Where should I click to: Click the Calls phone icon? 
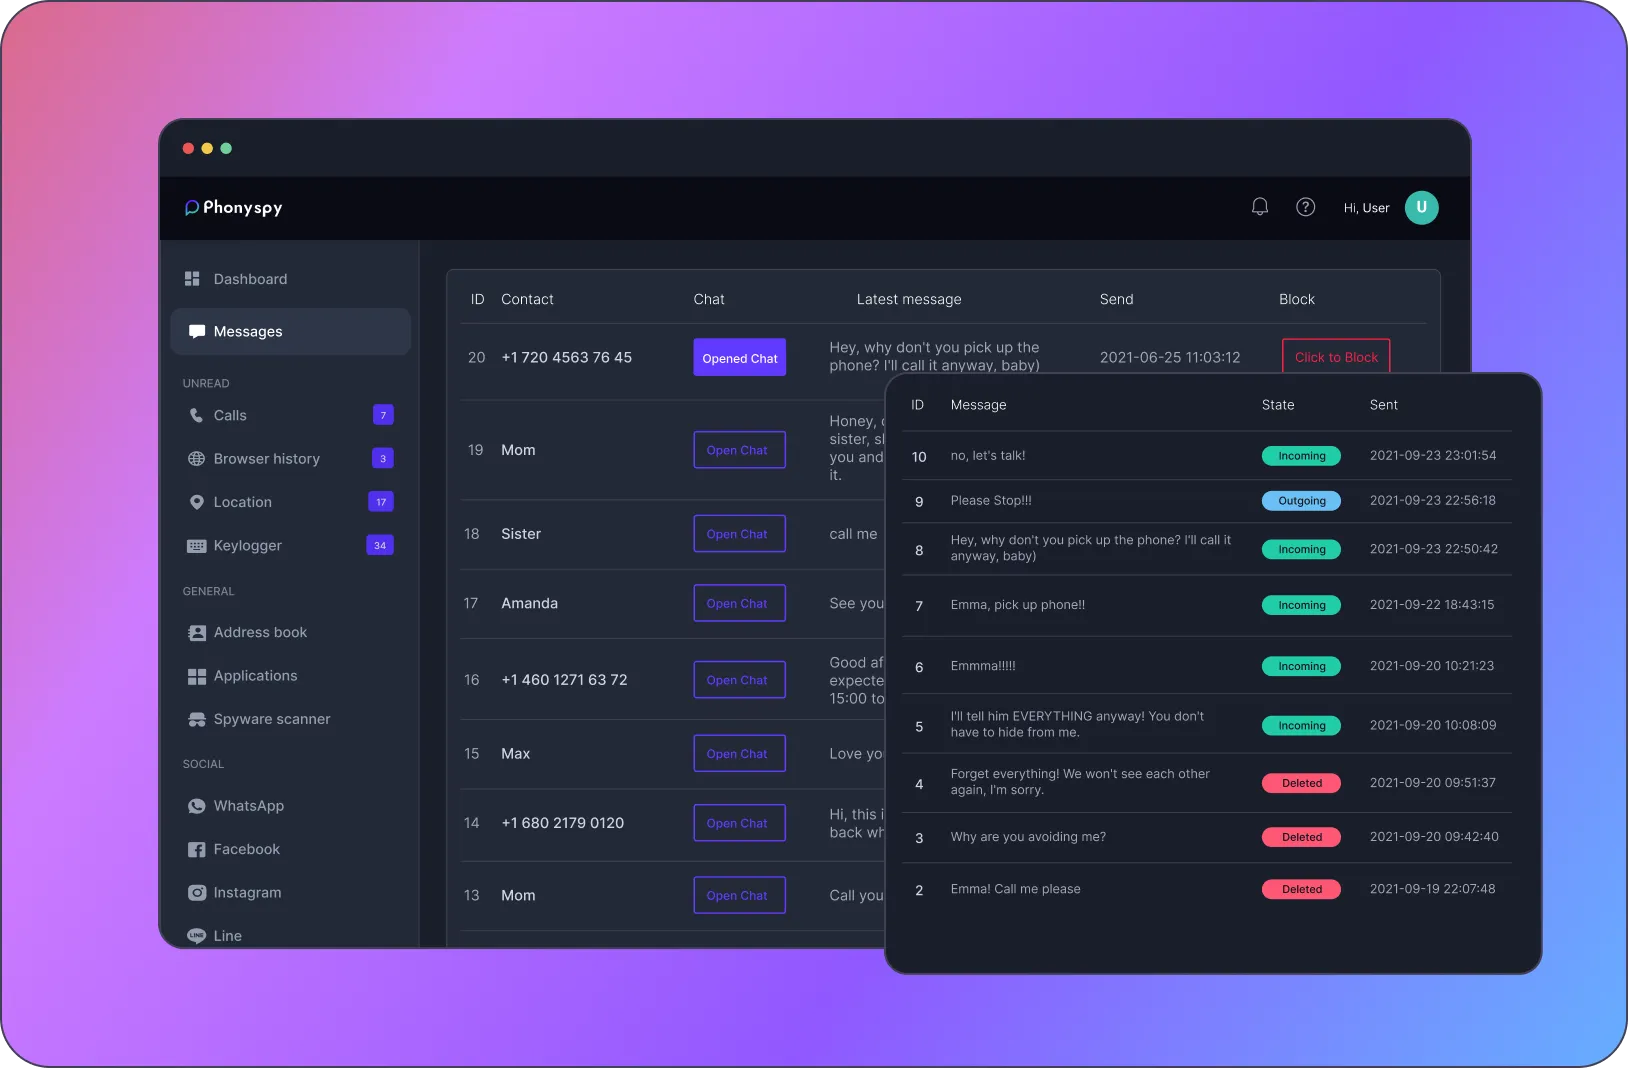point(196,415)
